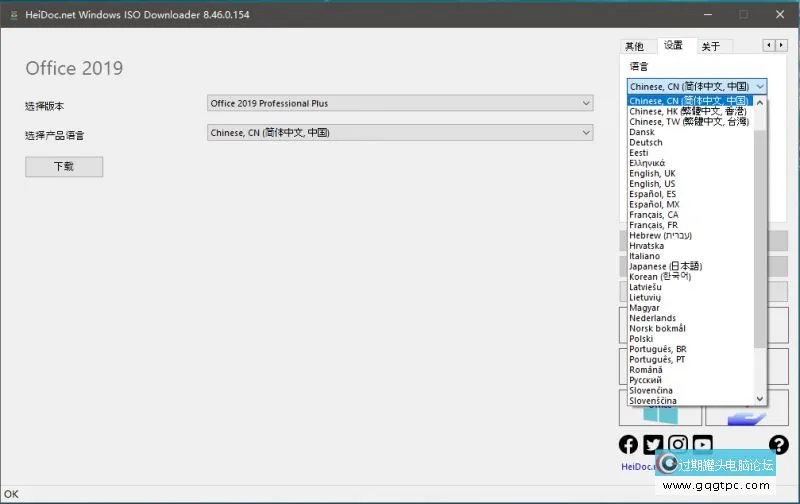The image size is (800, 504).
Task: Click the help question mark icon
Action: 778,445
